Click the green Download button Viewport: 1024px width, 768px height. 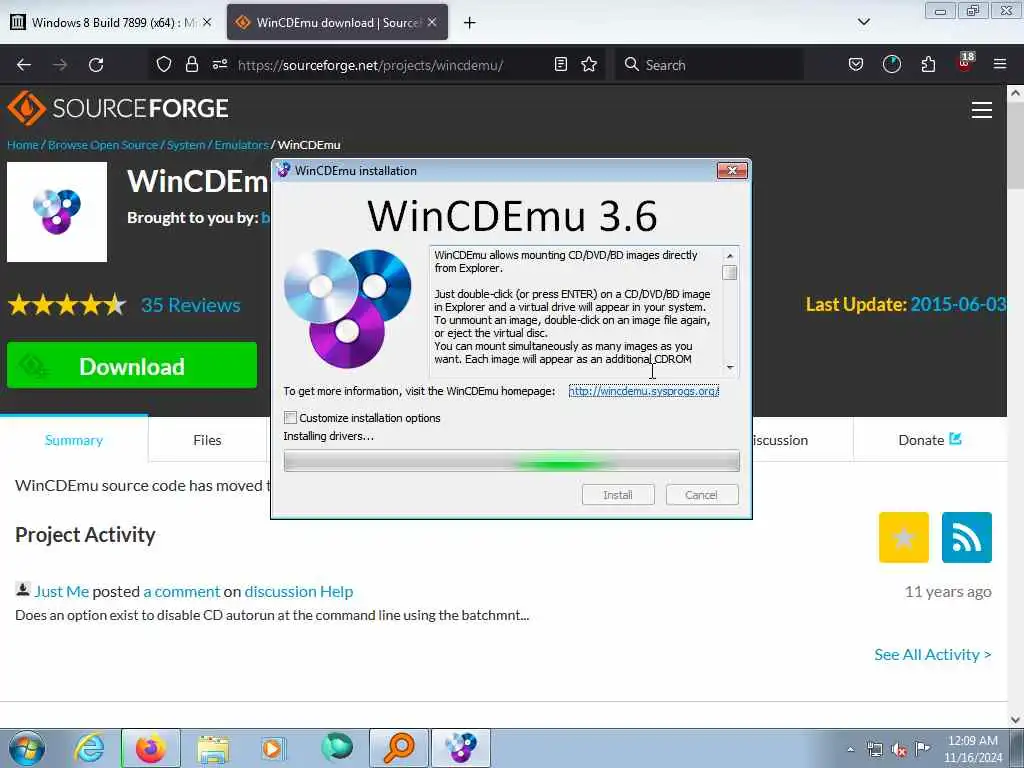[132, 366]
